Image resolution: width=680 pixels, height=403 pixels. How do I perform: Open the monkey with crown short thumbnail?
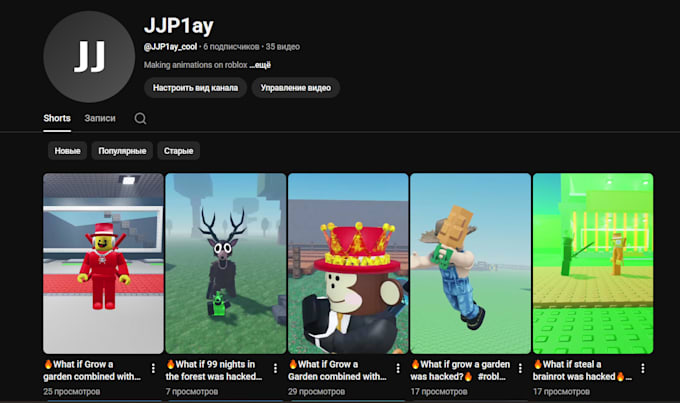pyautogui.click(x=348, y=263)
